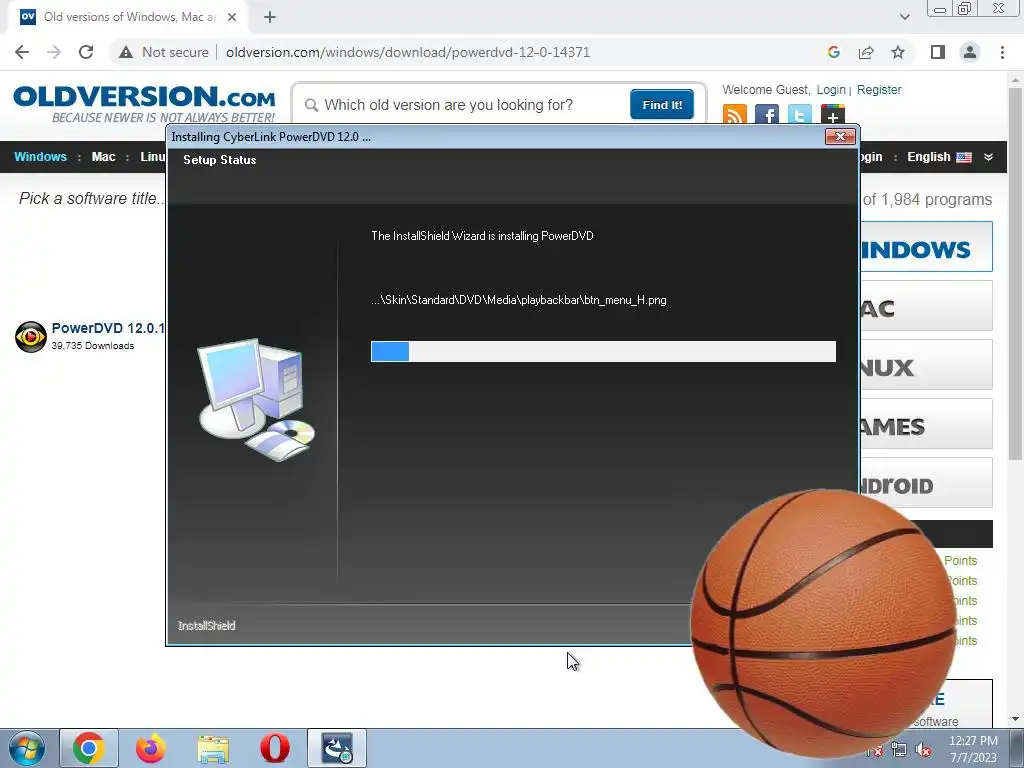The height and width of the screenshot is (768, 1024).
Task: Share this page using the share icon
Action: 866,52
